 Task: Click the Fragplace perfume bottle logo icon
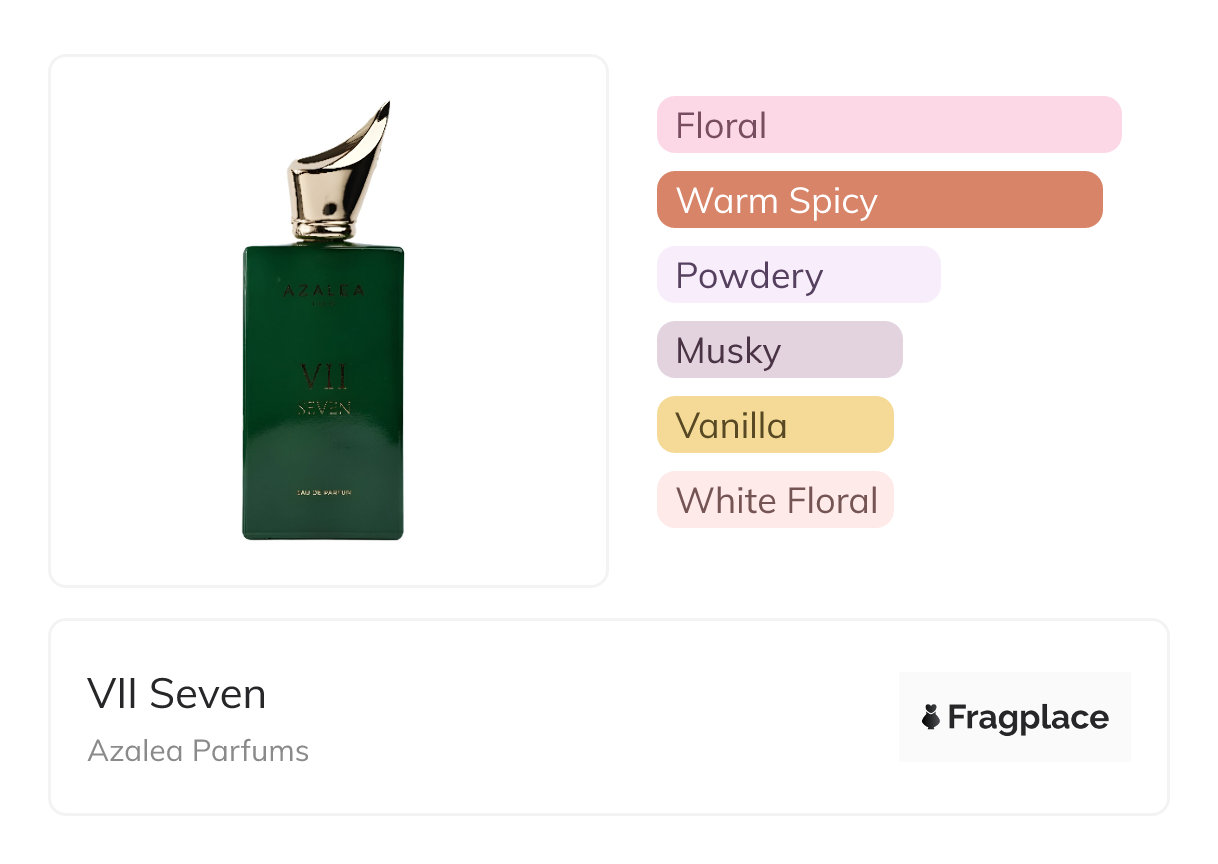coord(931,717)
